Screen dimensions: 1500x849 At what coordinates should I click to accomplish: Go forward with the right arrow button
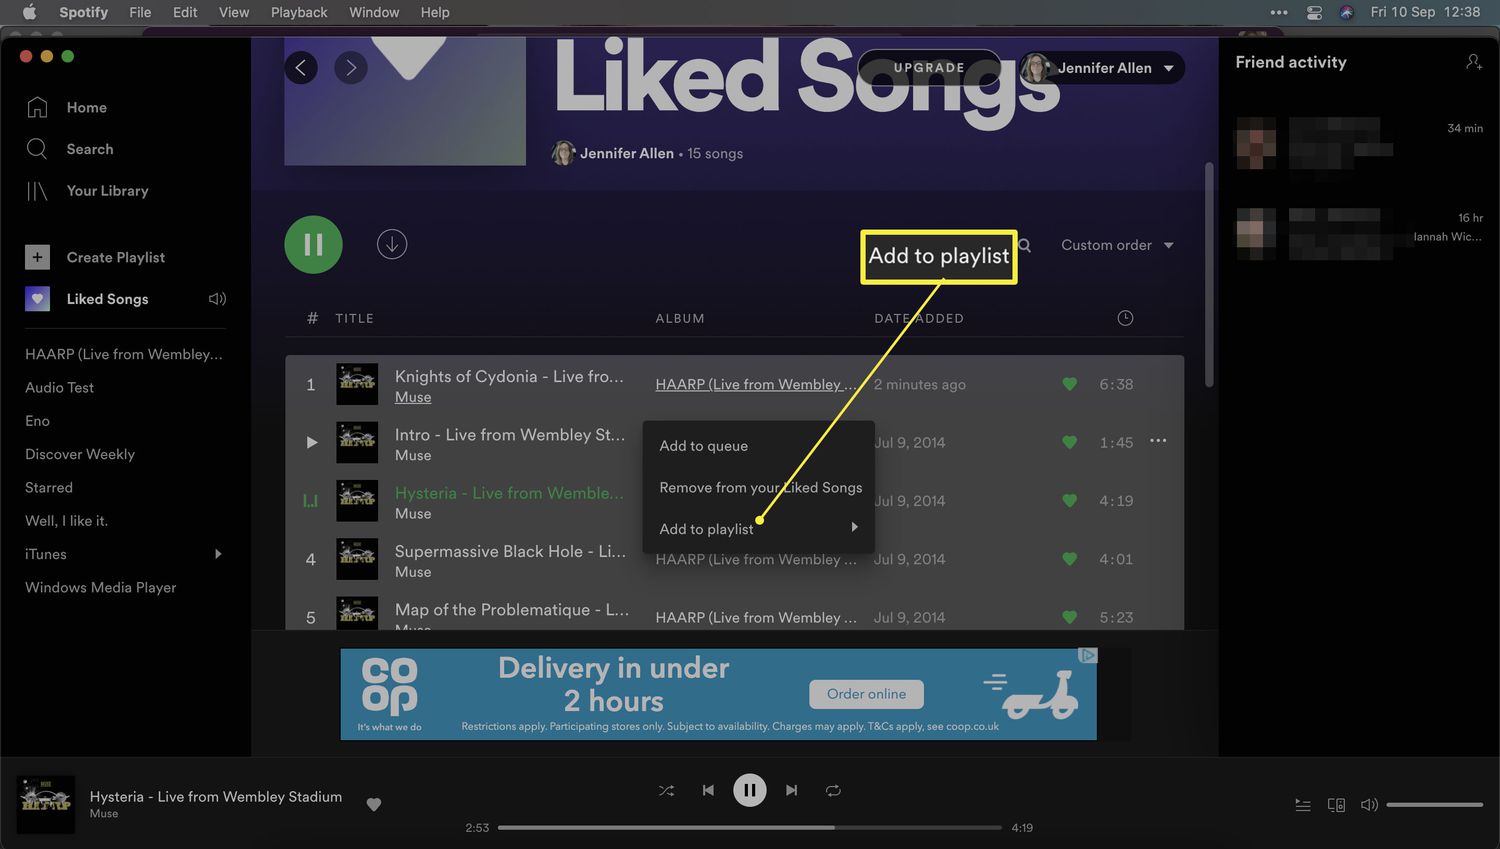(350, 68)
